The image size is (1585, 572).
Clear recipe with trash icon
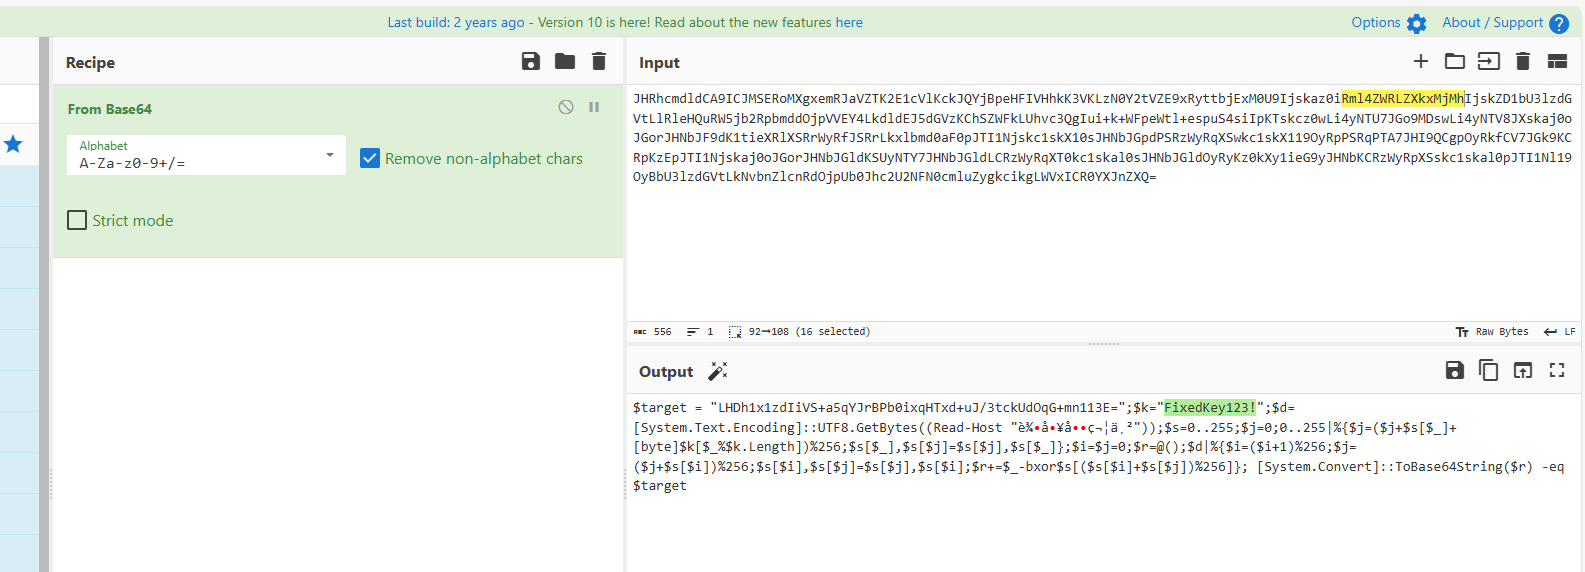[x=599, y=62]
